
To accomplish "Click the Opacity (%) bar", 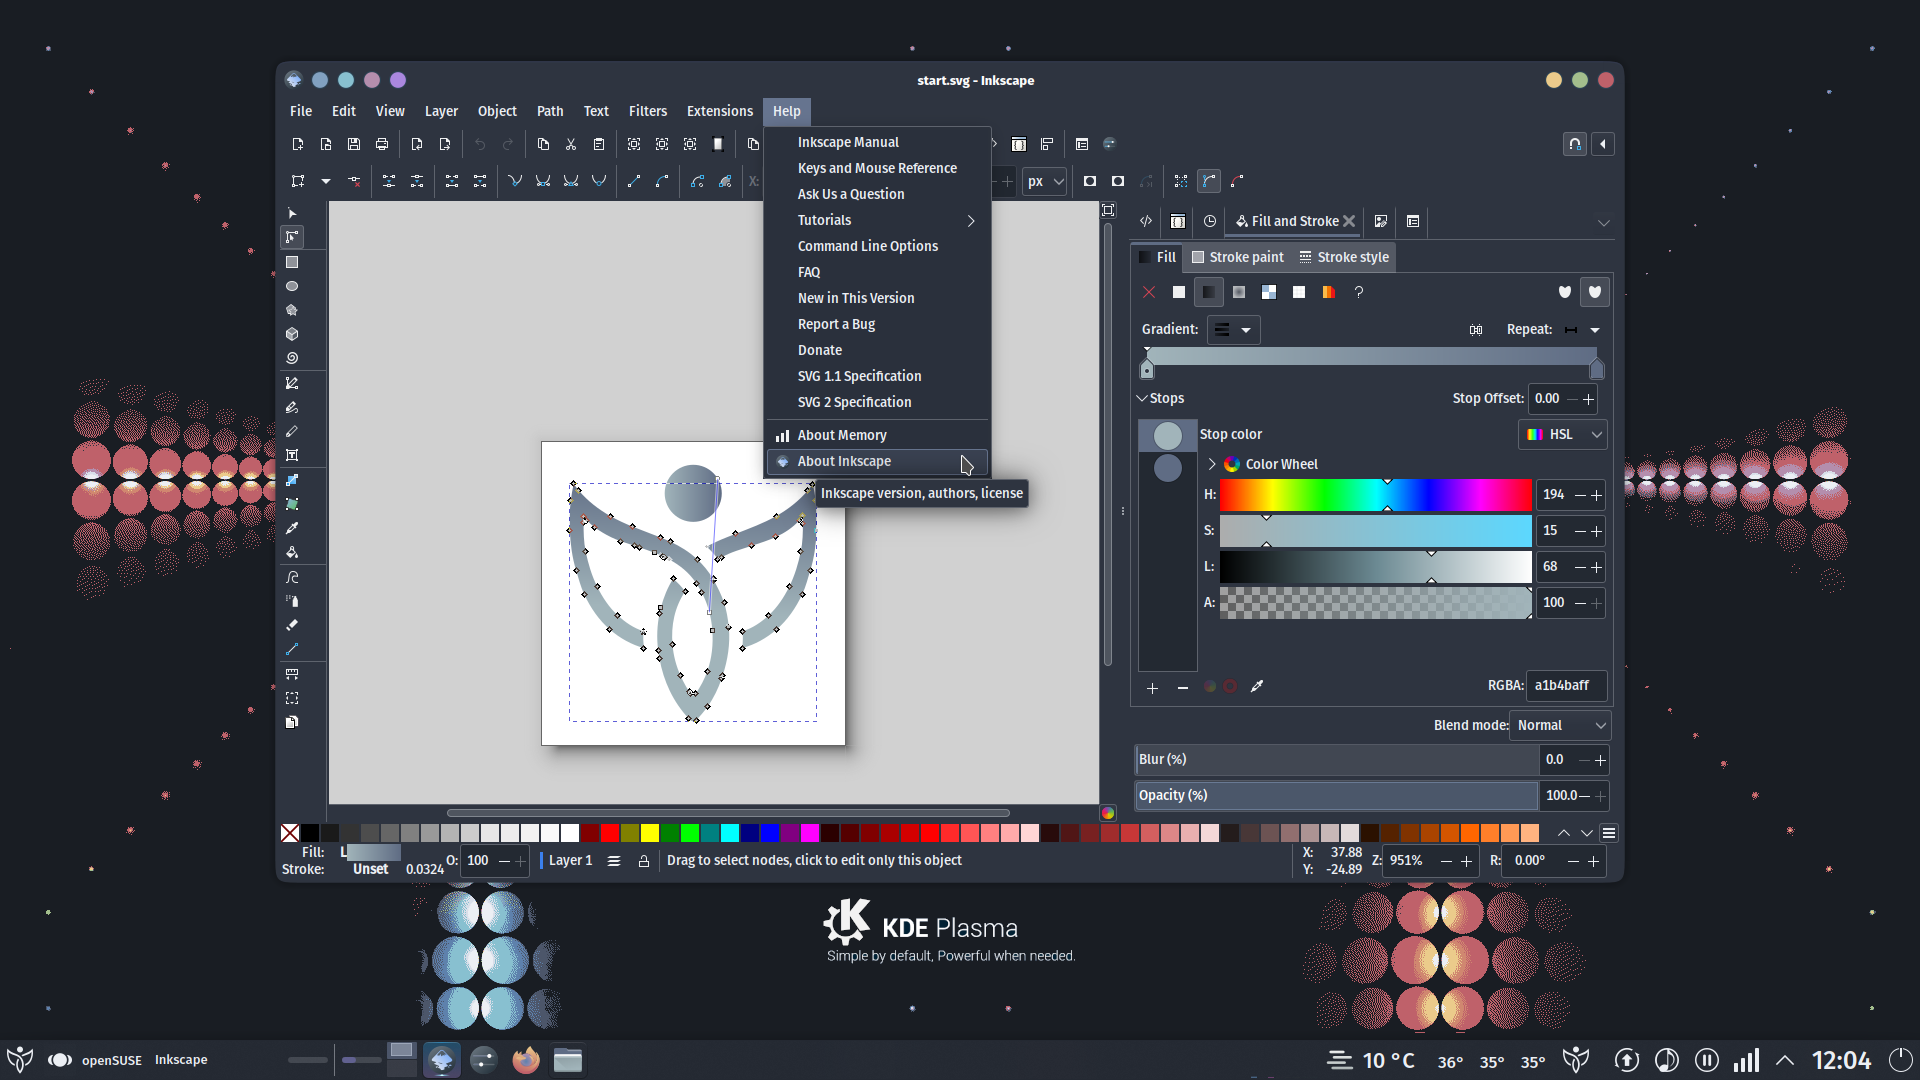I will [1336, 796].
